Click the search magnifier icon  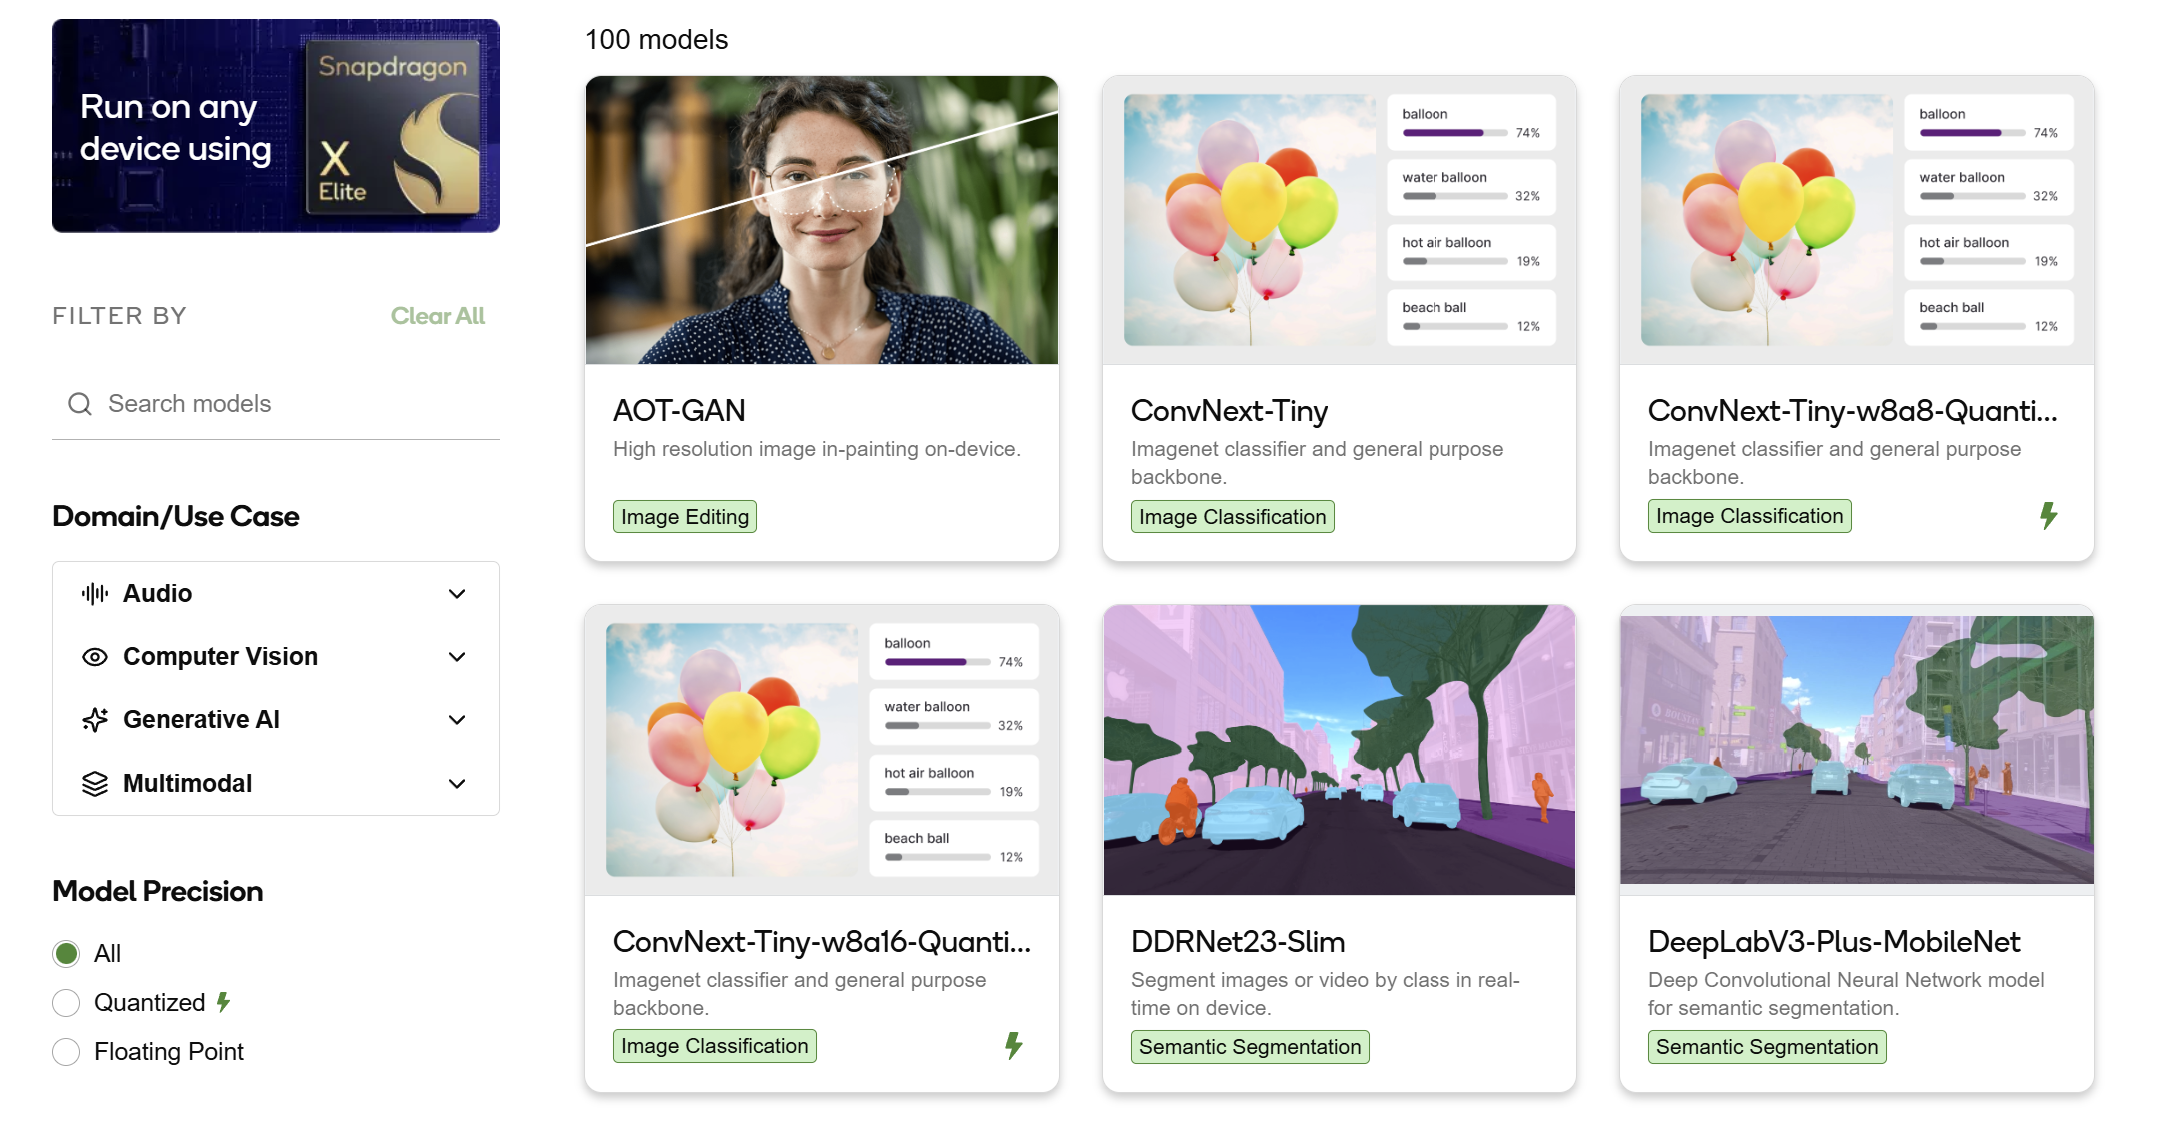point(80,404)
